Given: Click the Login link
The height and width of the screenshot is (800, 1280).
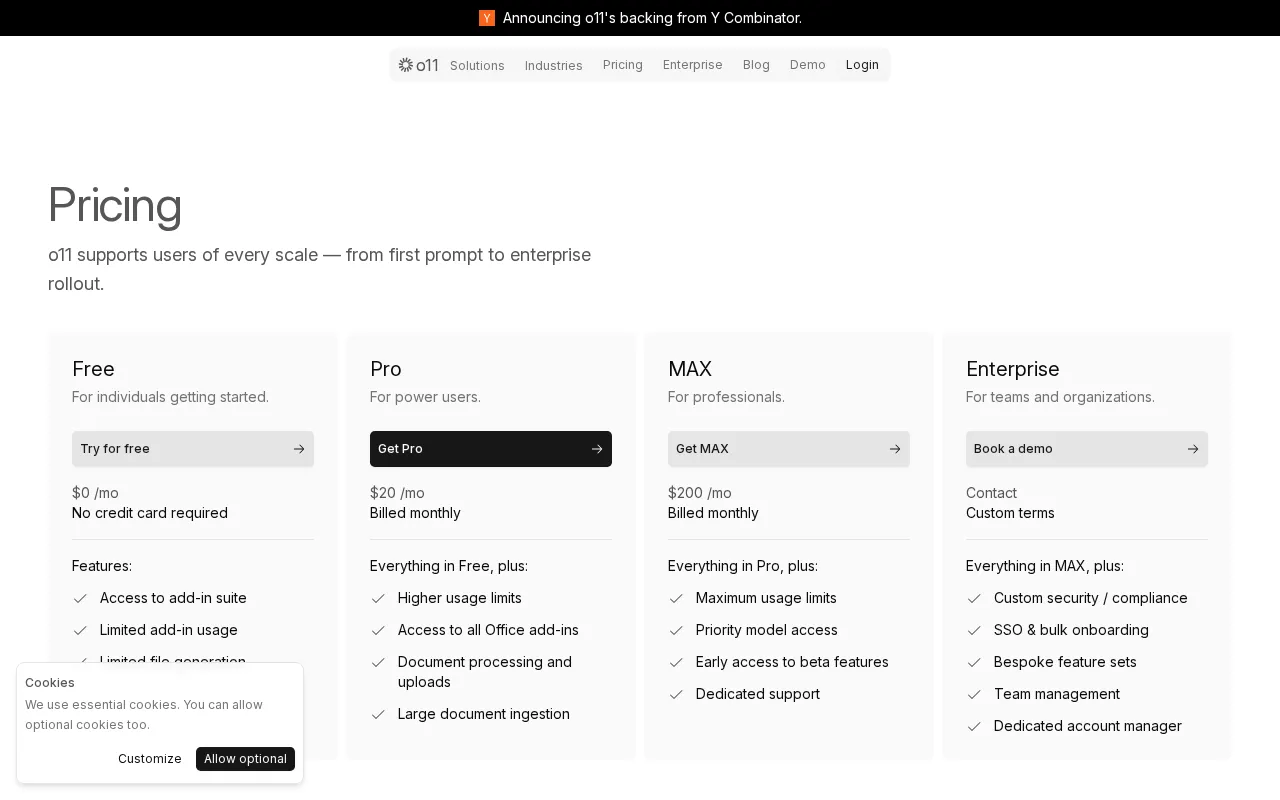Looking at the screenshot, I should (862, 65).
